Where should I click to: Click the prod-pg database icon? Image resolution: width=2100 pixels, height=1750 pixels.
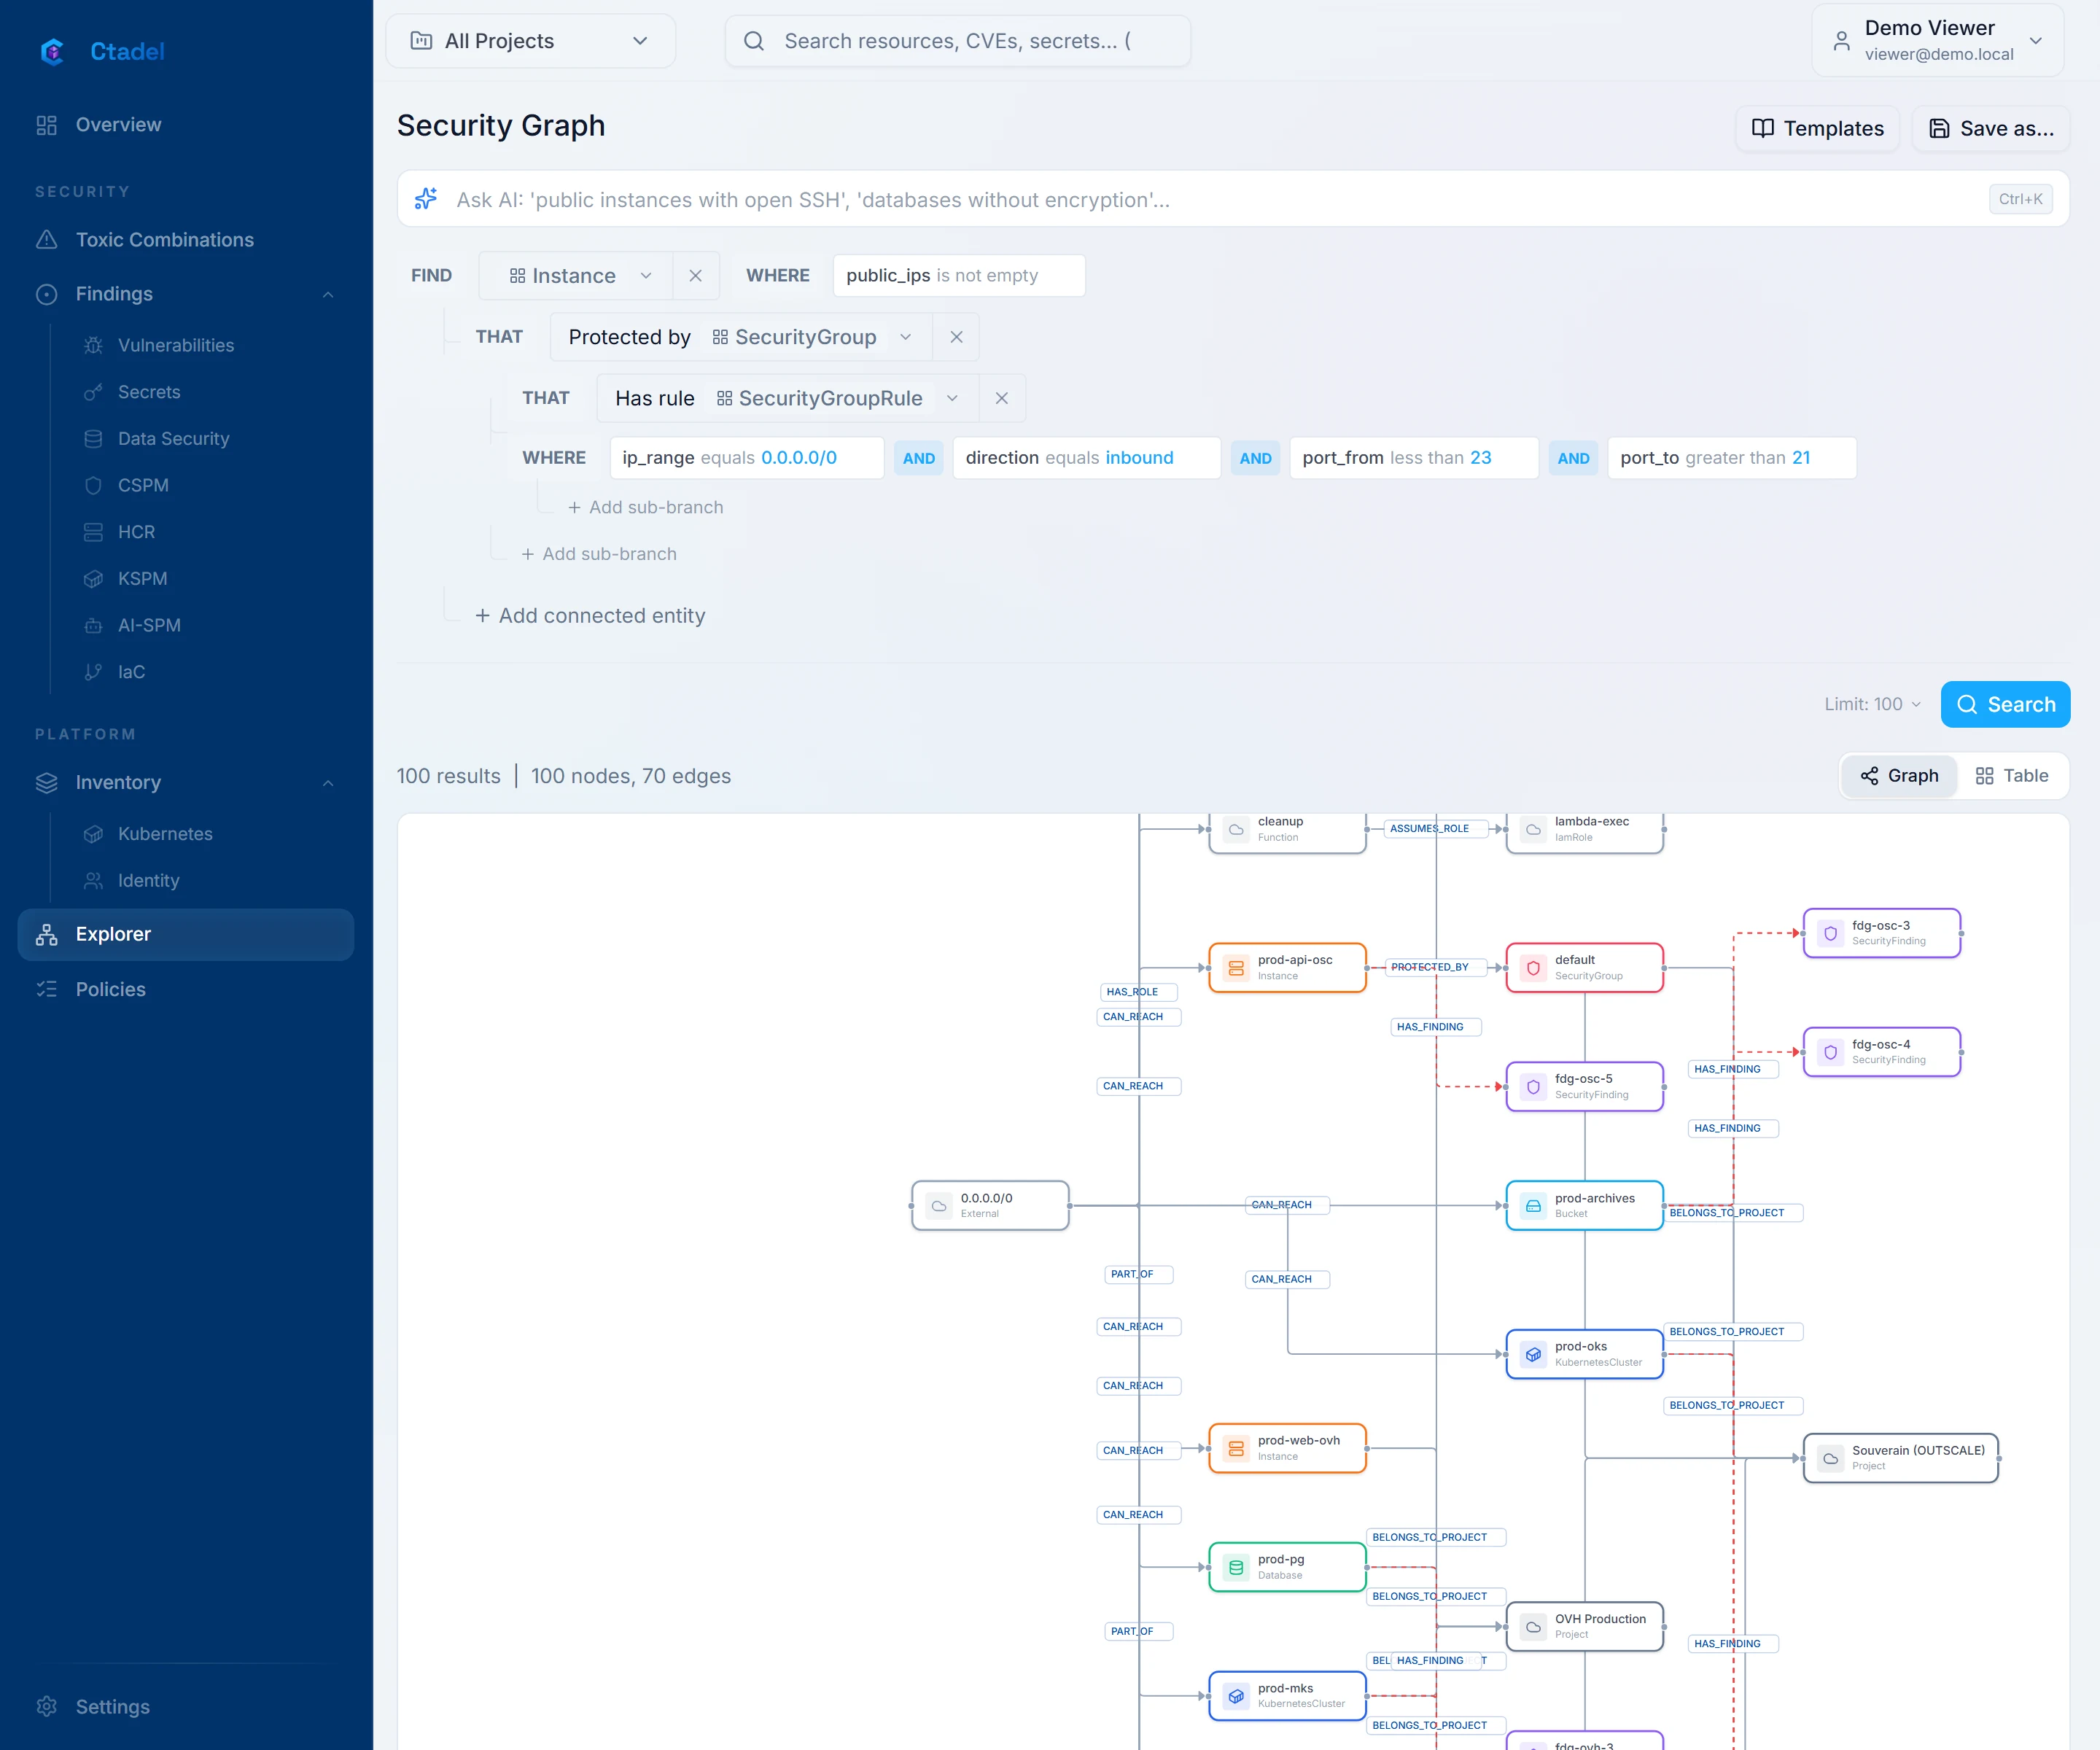[1236, 1567]
